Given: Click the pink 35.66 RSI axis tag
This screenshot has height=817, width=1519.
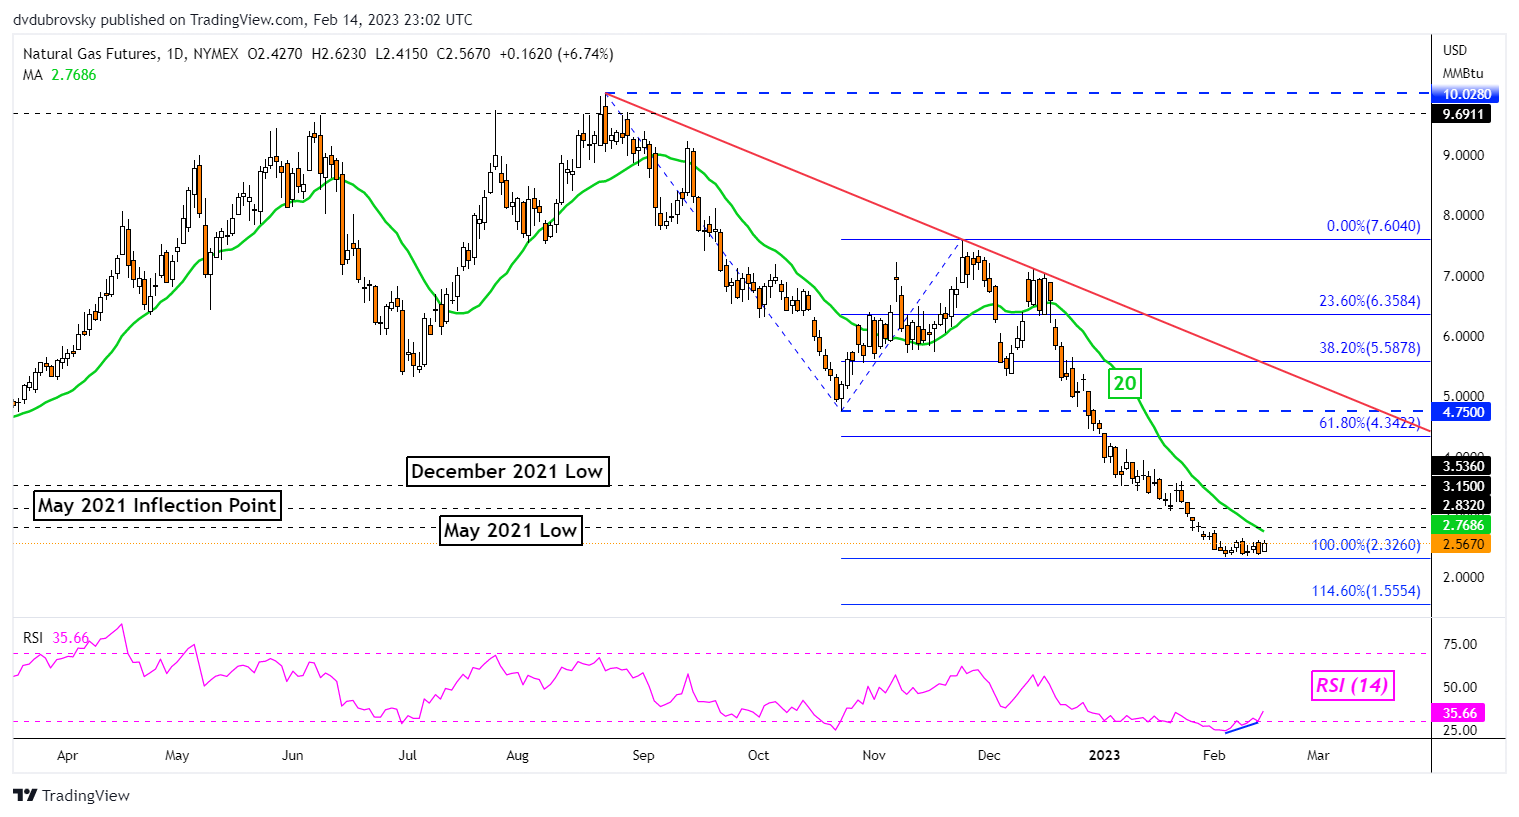Looking at the screenshot, I should pos(1459,713).
